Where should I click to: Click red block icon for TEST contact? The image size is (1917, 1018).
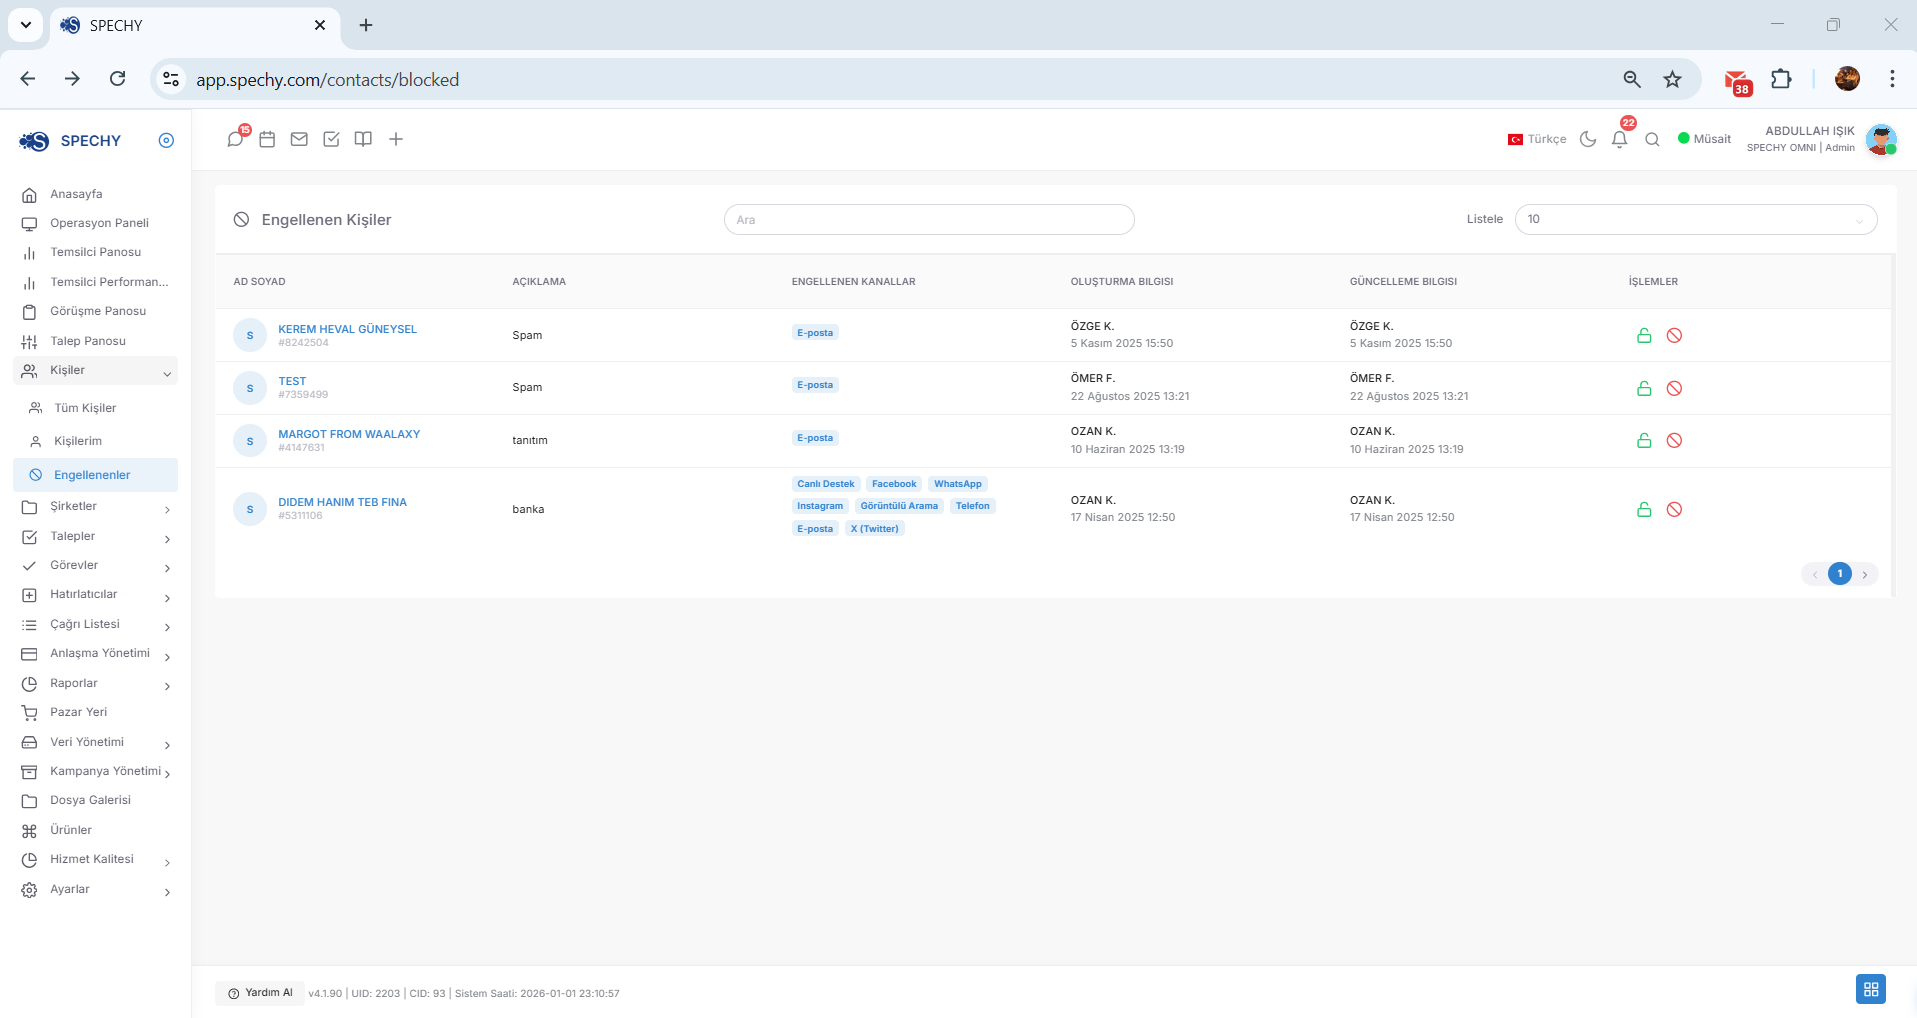[1674, 388]
